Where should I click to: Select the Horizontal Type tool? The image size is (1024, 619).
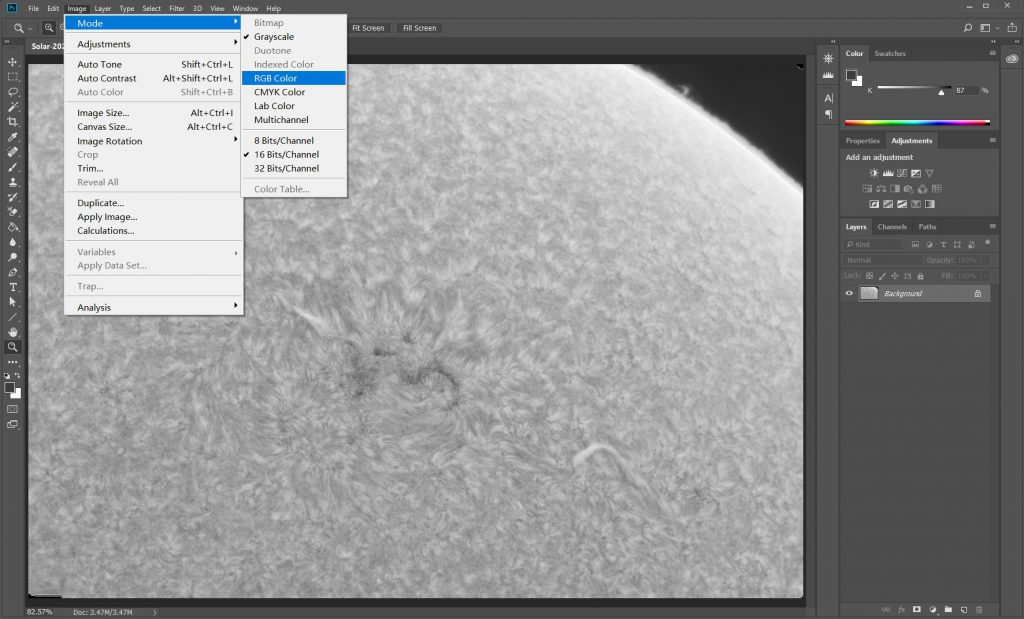coord(13,287)
